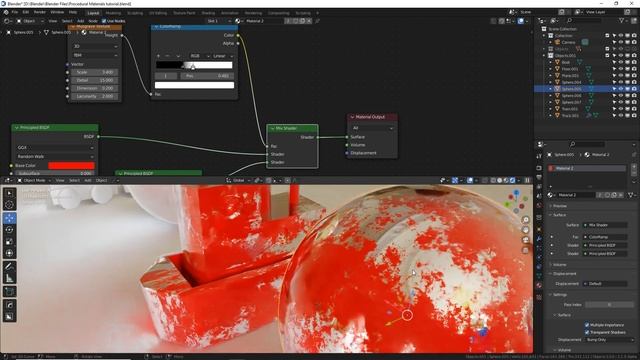Open the RGB color mode dropdown in ColorRamp

[x=199, y=56]
